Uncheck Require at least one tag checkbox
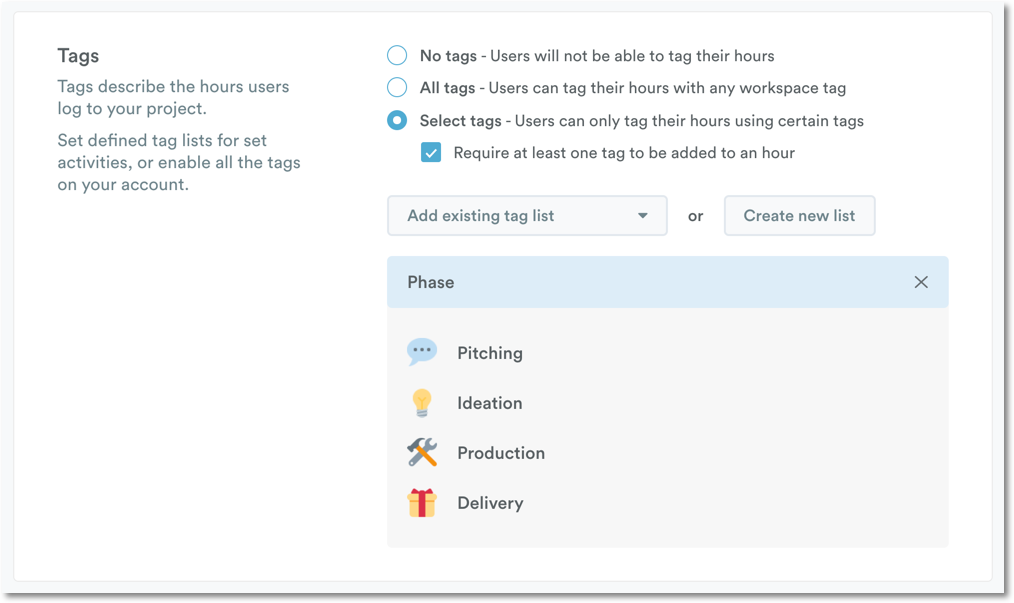 [x=431, y=153]
